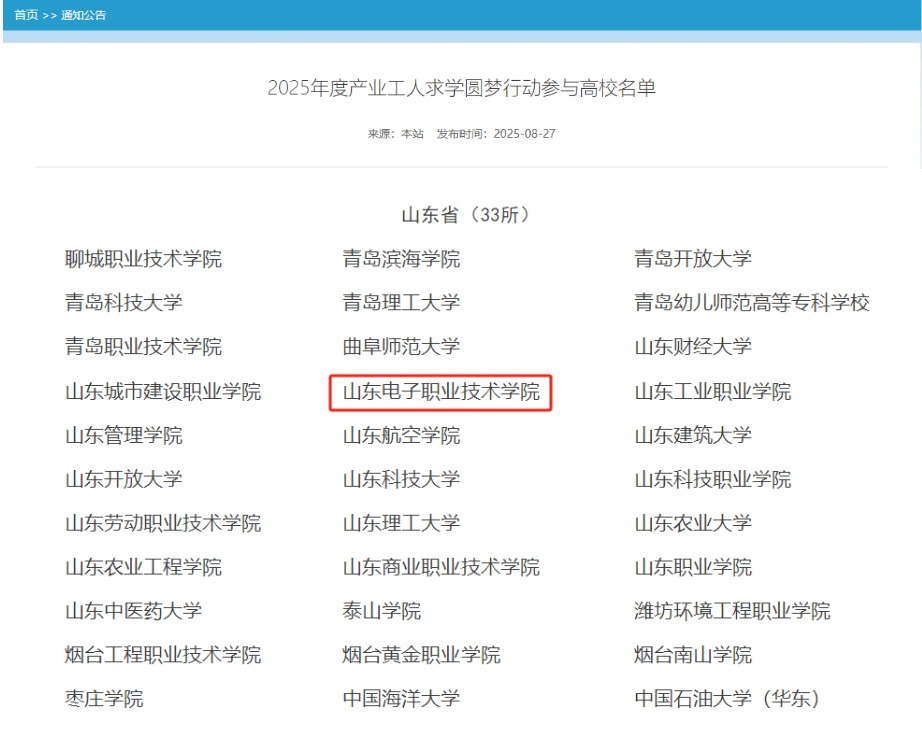The height and width of the screenshot is (743, 922).
Task: Choose 山东财经大学 from the list
Action: 692,347
